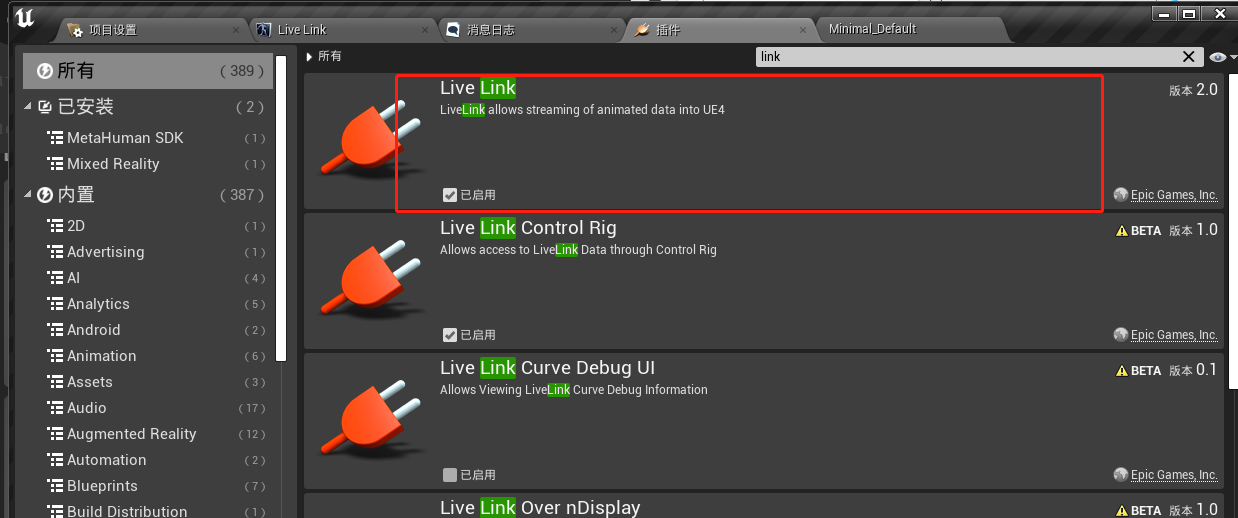The image size is (1238, 518).
Task: Disable Live Link Control Rig checkbox
Action: point(450,335)
